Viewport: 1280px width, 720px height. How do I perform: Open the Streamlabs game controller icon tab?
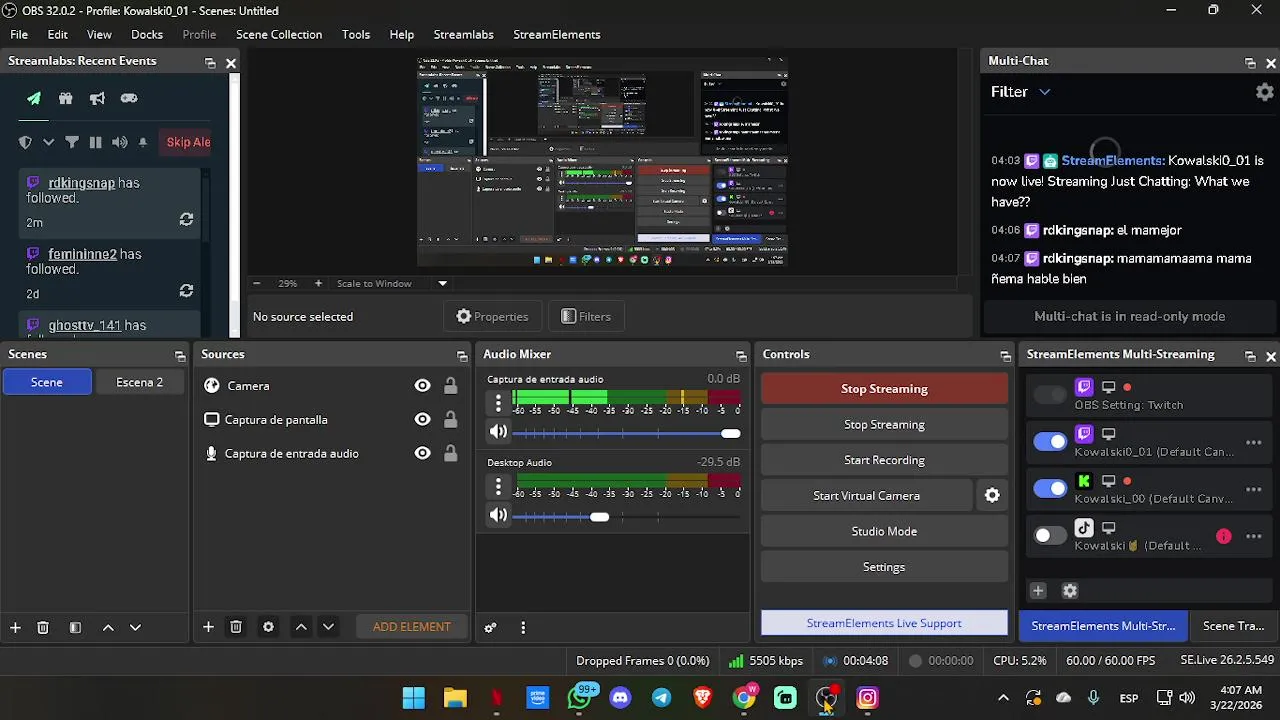129,98
